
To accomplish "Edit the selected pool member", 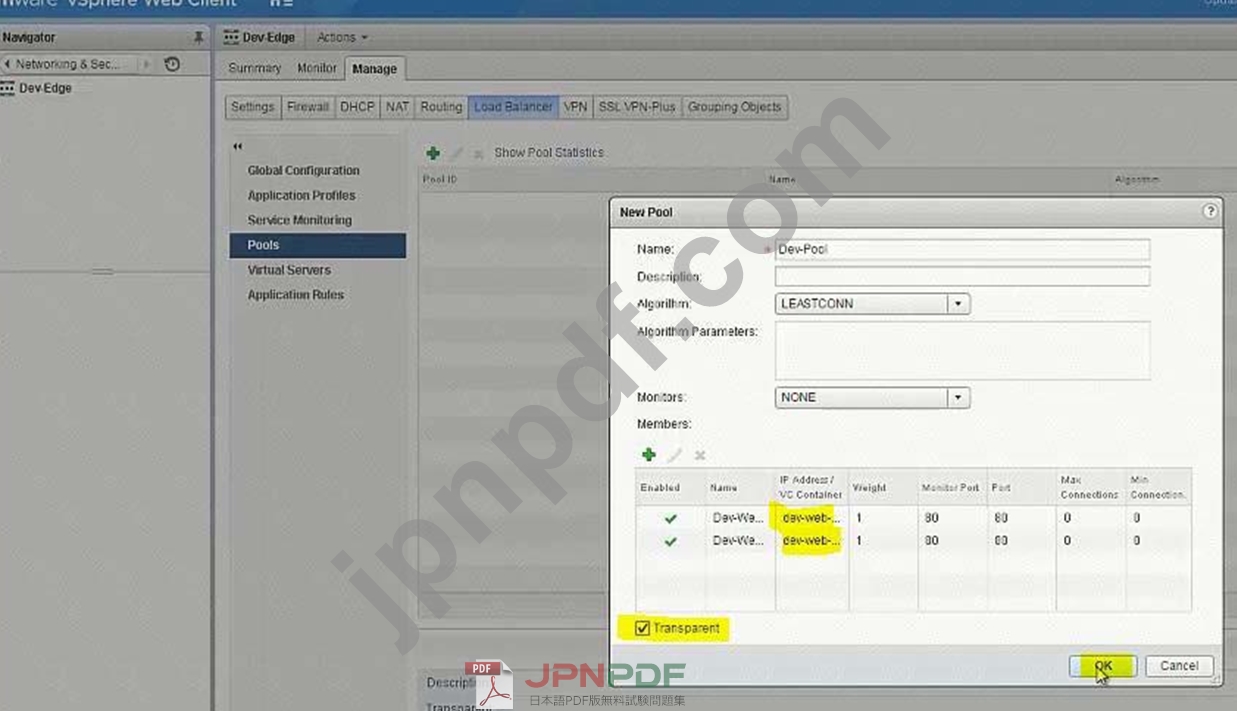I will tap(675, 455).
